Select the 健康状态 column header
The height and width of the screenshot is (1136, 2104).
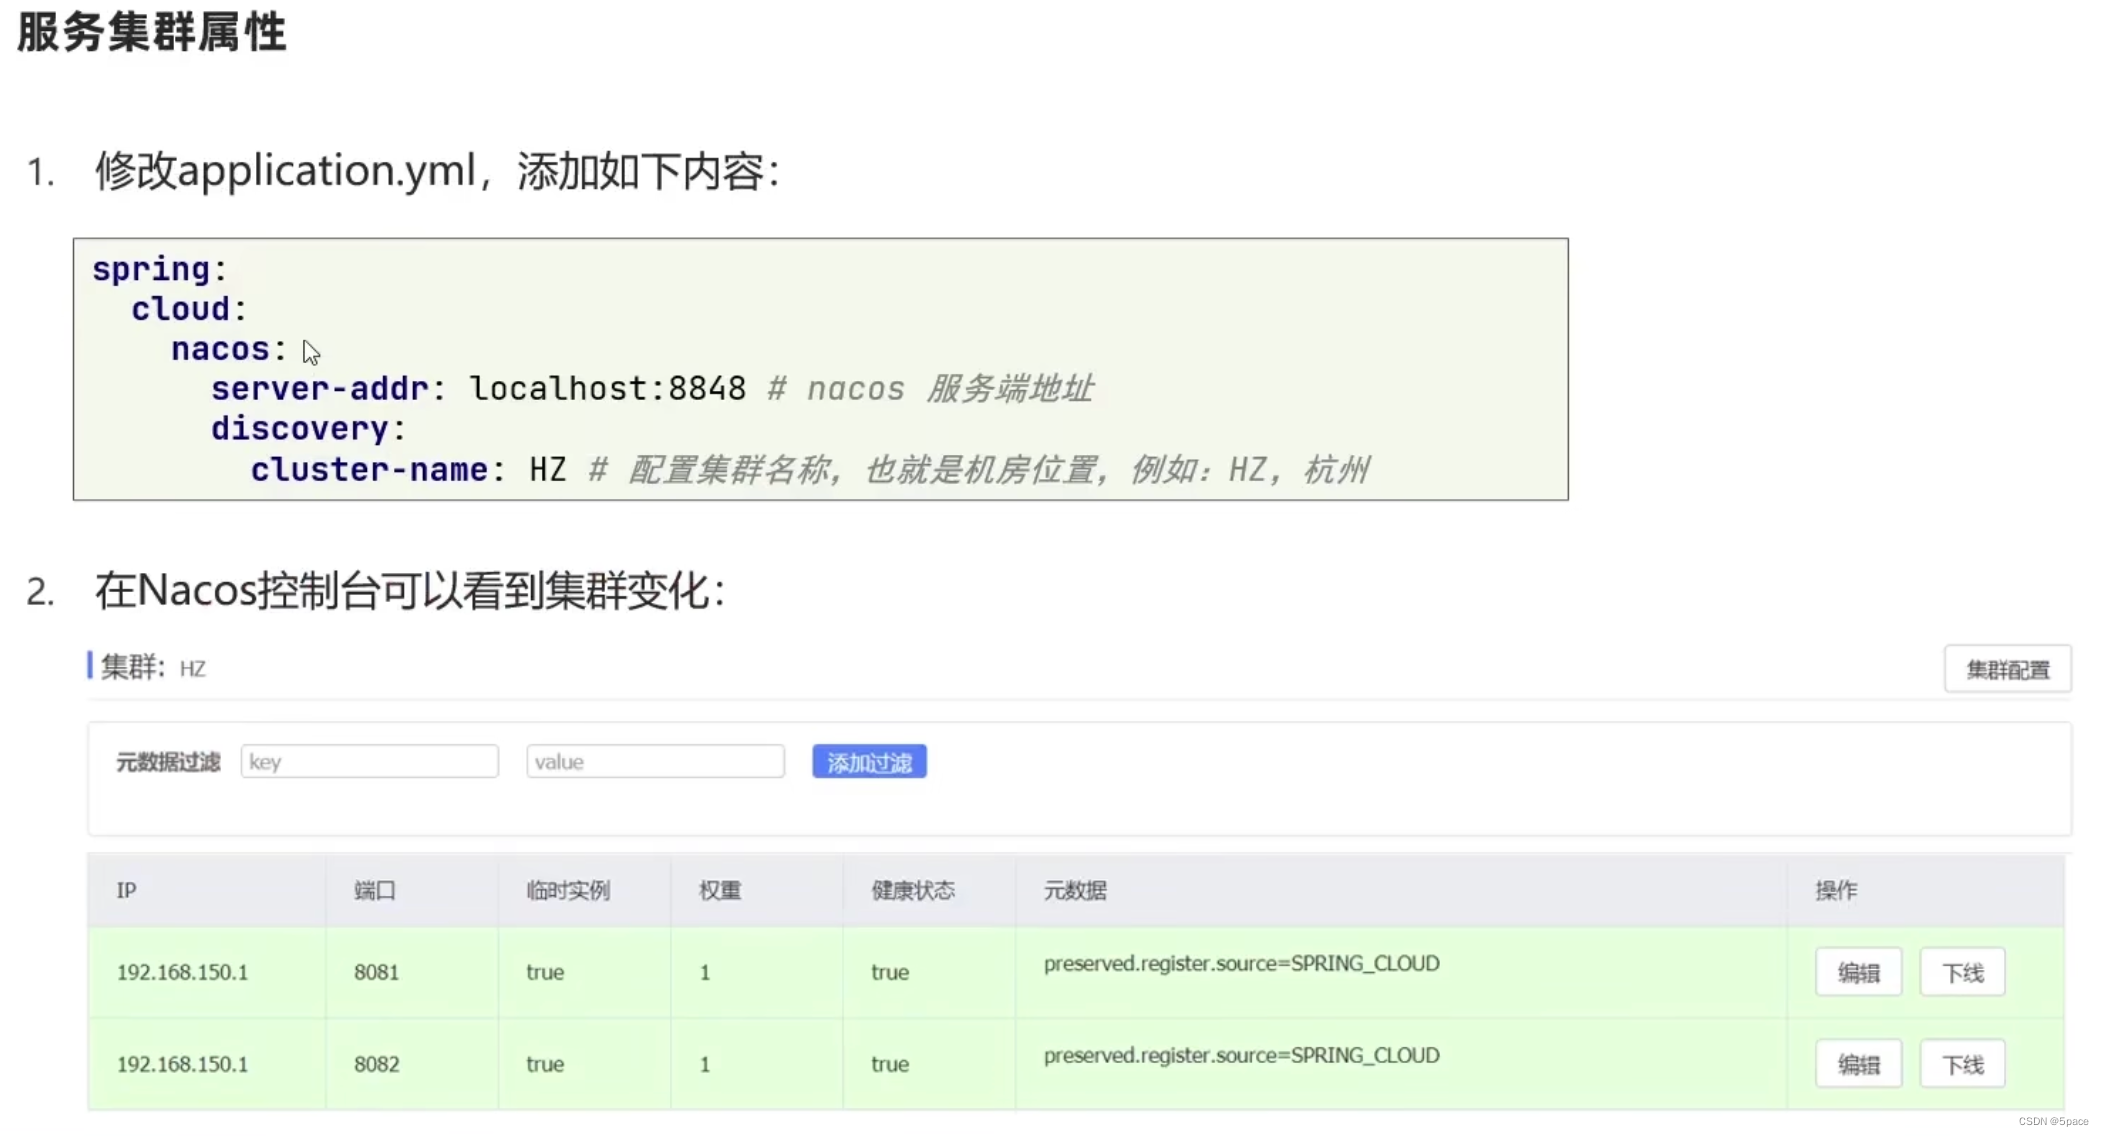point(913,890)
